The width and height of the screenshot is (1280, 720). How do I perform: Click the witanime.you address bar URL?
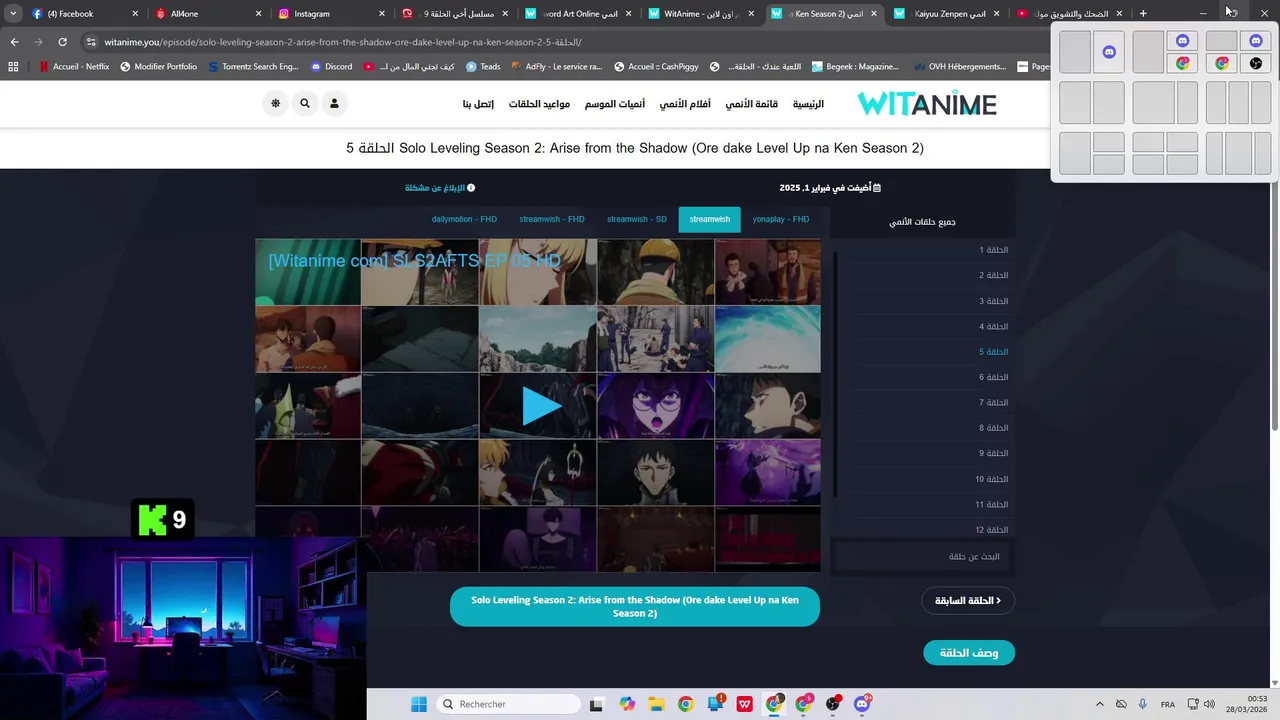[342, 42]
